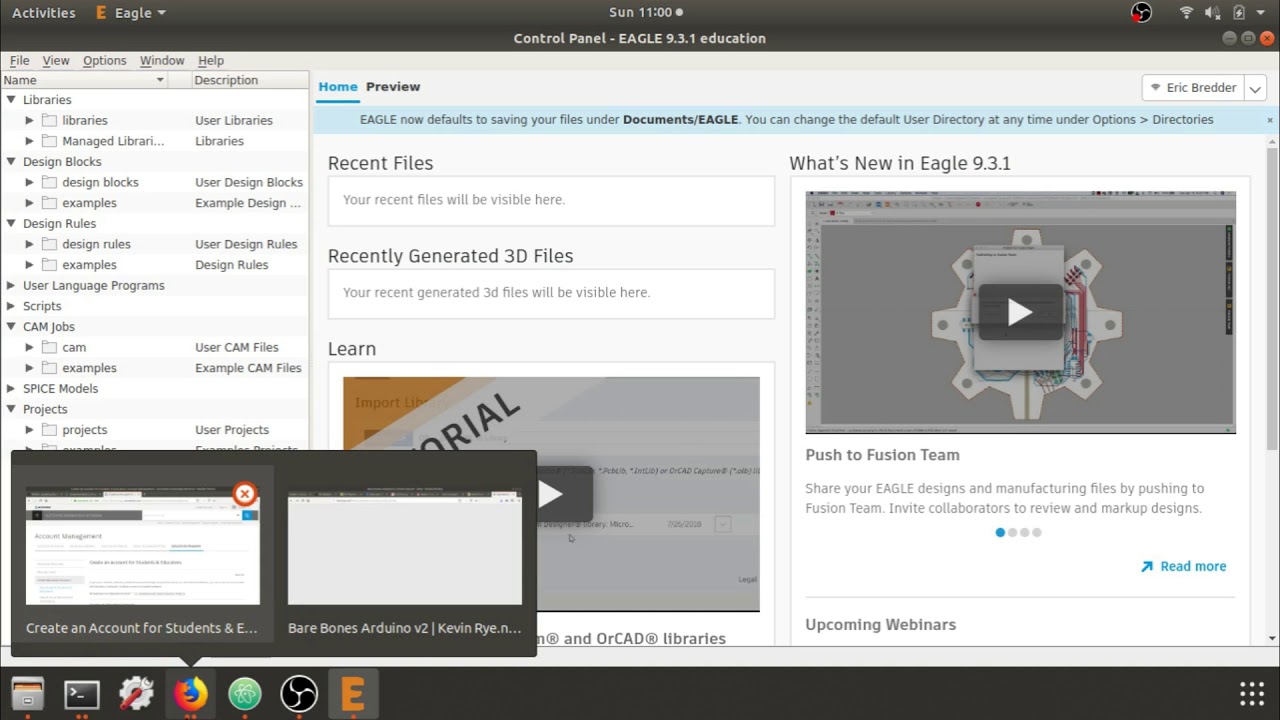Click the Firefox dock icon
This screenshot has width=1280, height=720.
190,693
